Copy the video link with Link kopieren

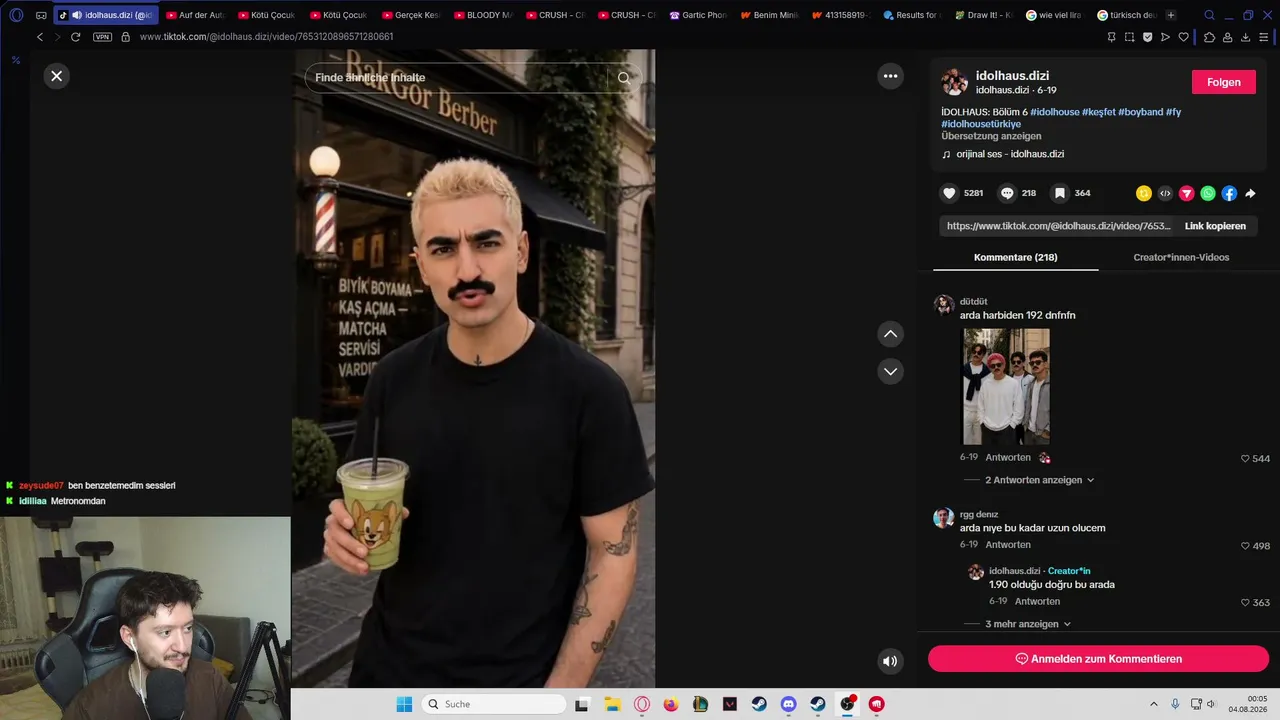pos(1215,226)
